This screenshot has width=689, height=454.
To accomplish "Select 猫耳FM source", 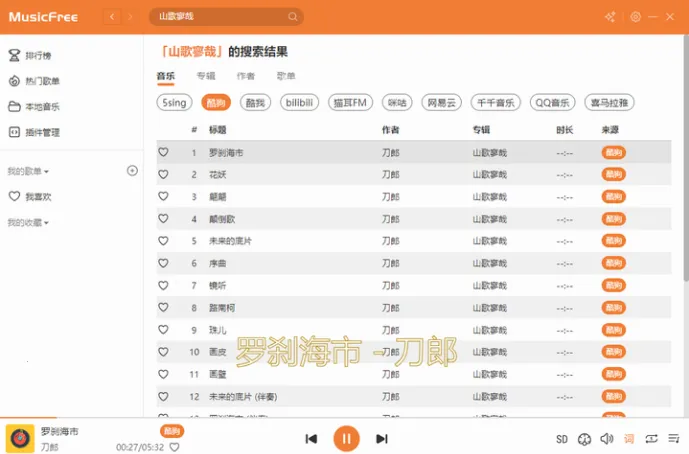I will [x=350, y=102].
